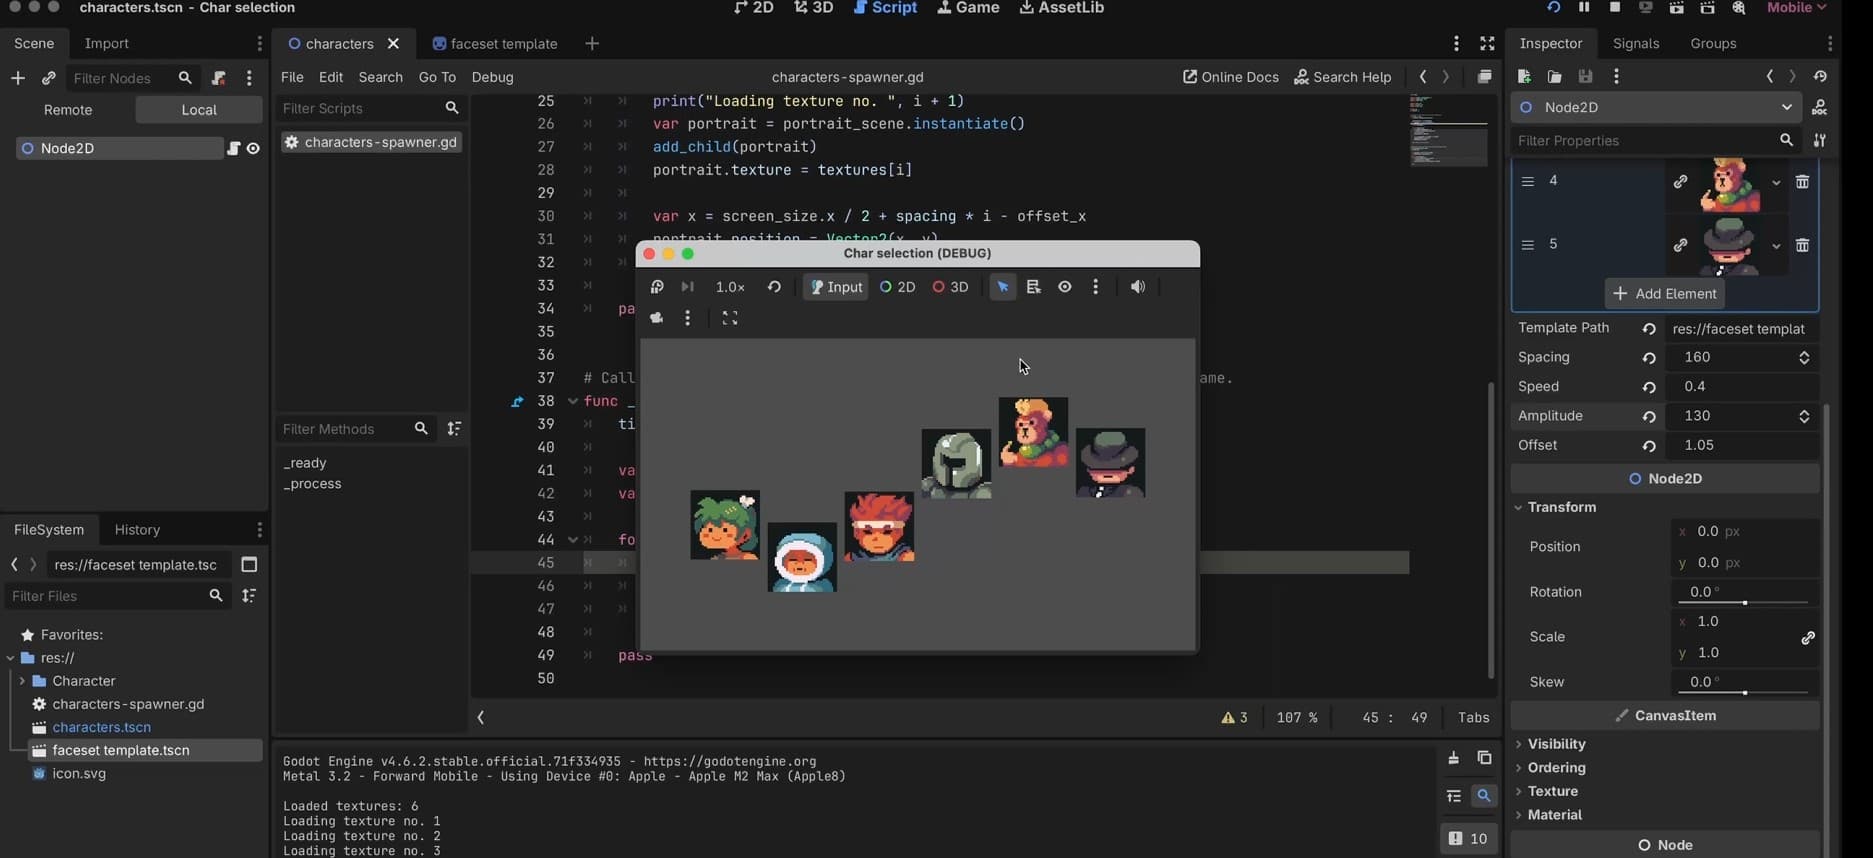Open the dropdown for array element 5 texture
The height and width of the screenshot is (858, 1873).
[1776, 246]
